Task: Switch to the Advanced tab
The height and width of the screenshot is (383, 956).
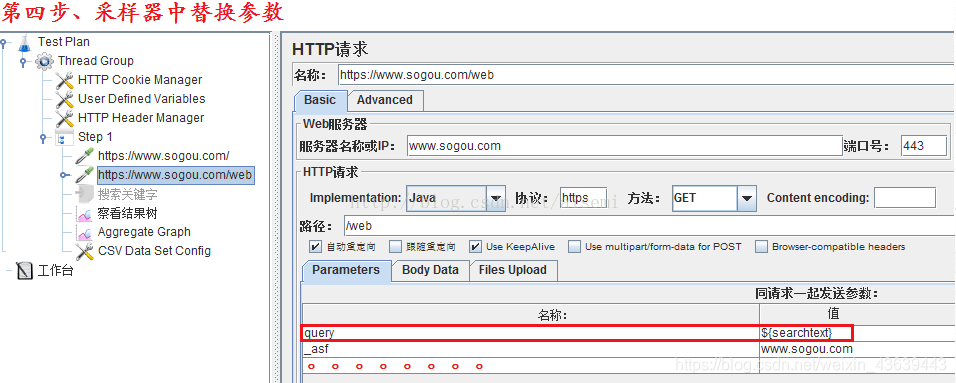Action: 385,100
